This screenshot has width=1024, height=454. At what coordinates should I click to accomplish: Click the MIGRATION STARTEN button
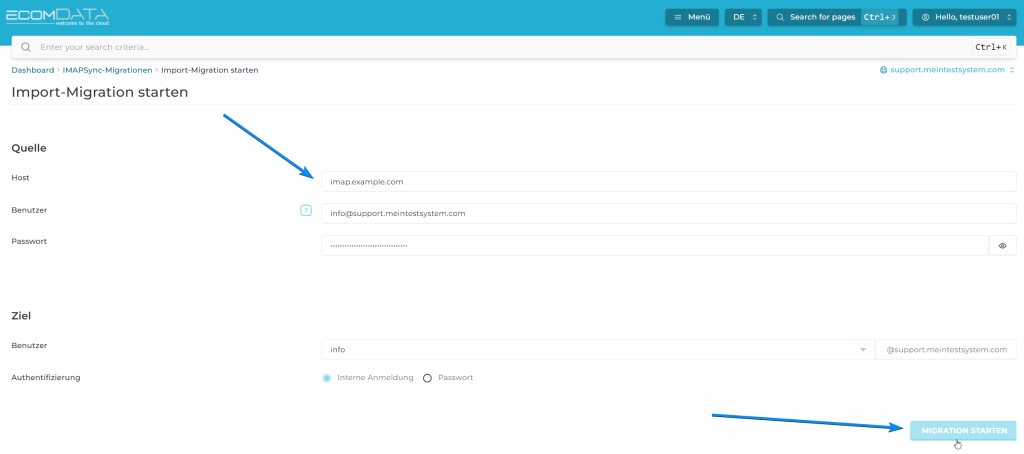click(963, 431)
